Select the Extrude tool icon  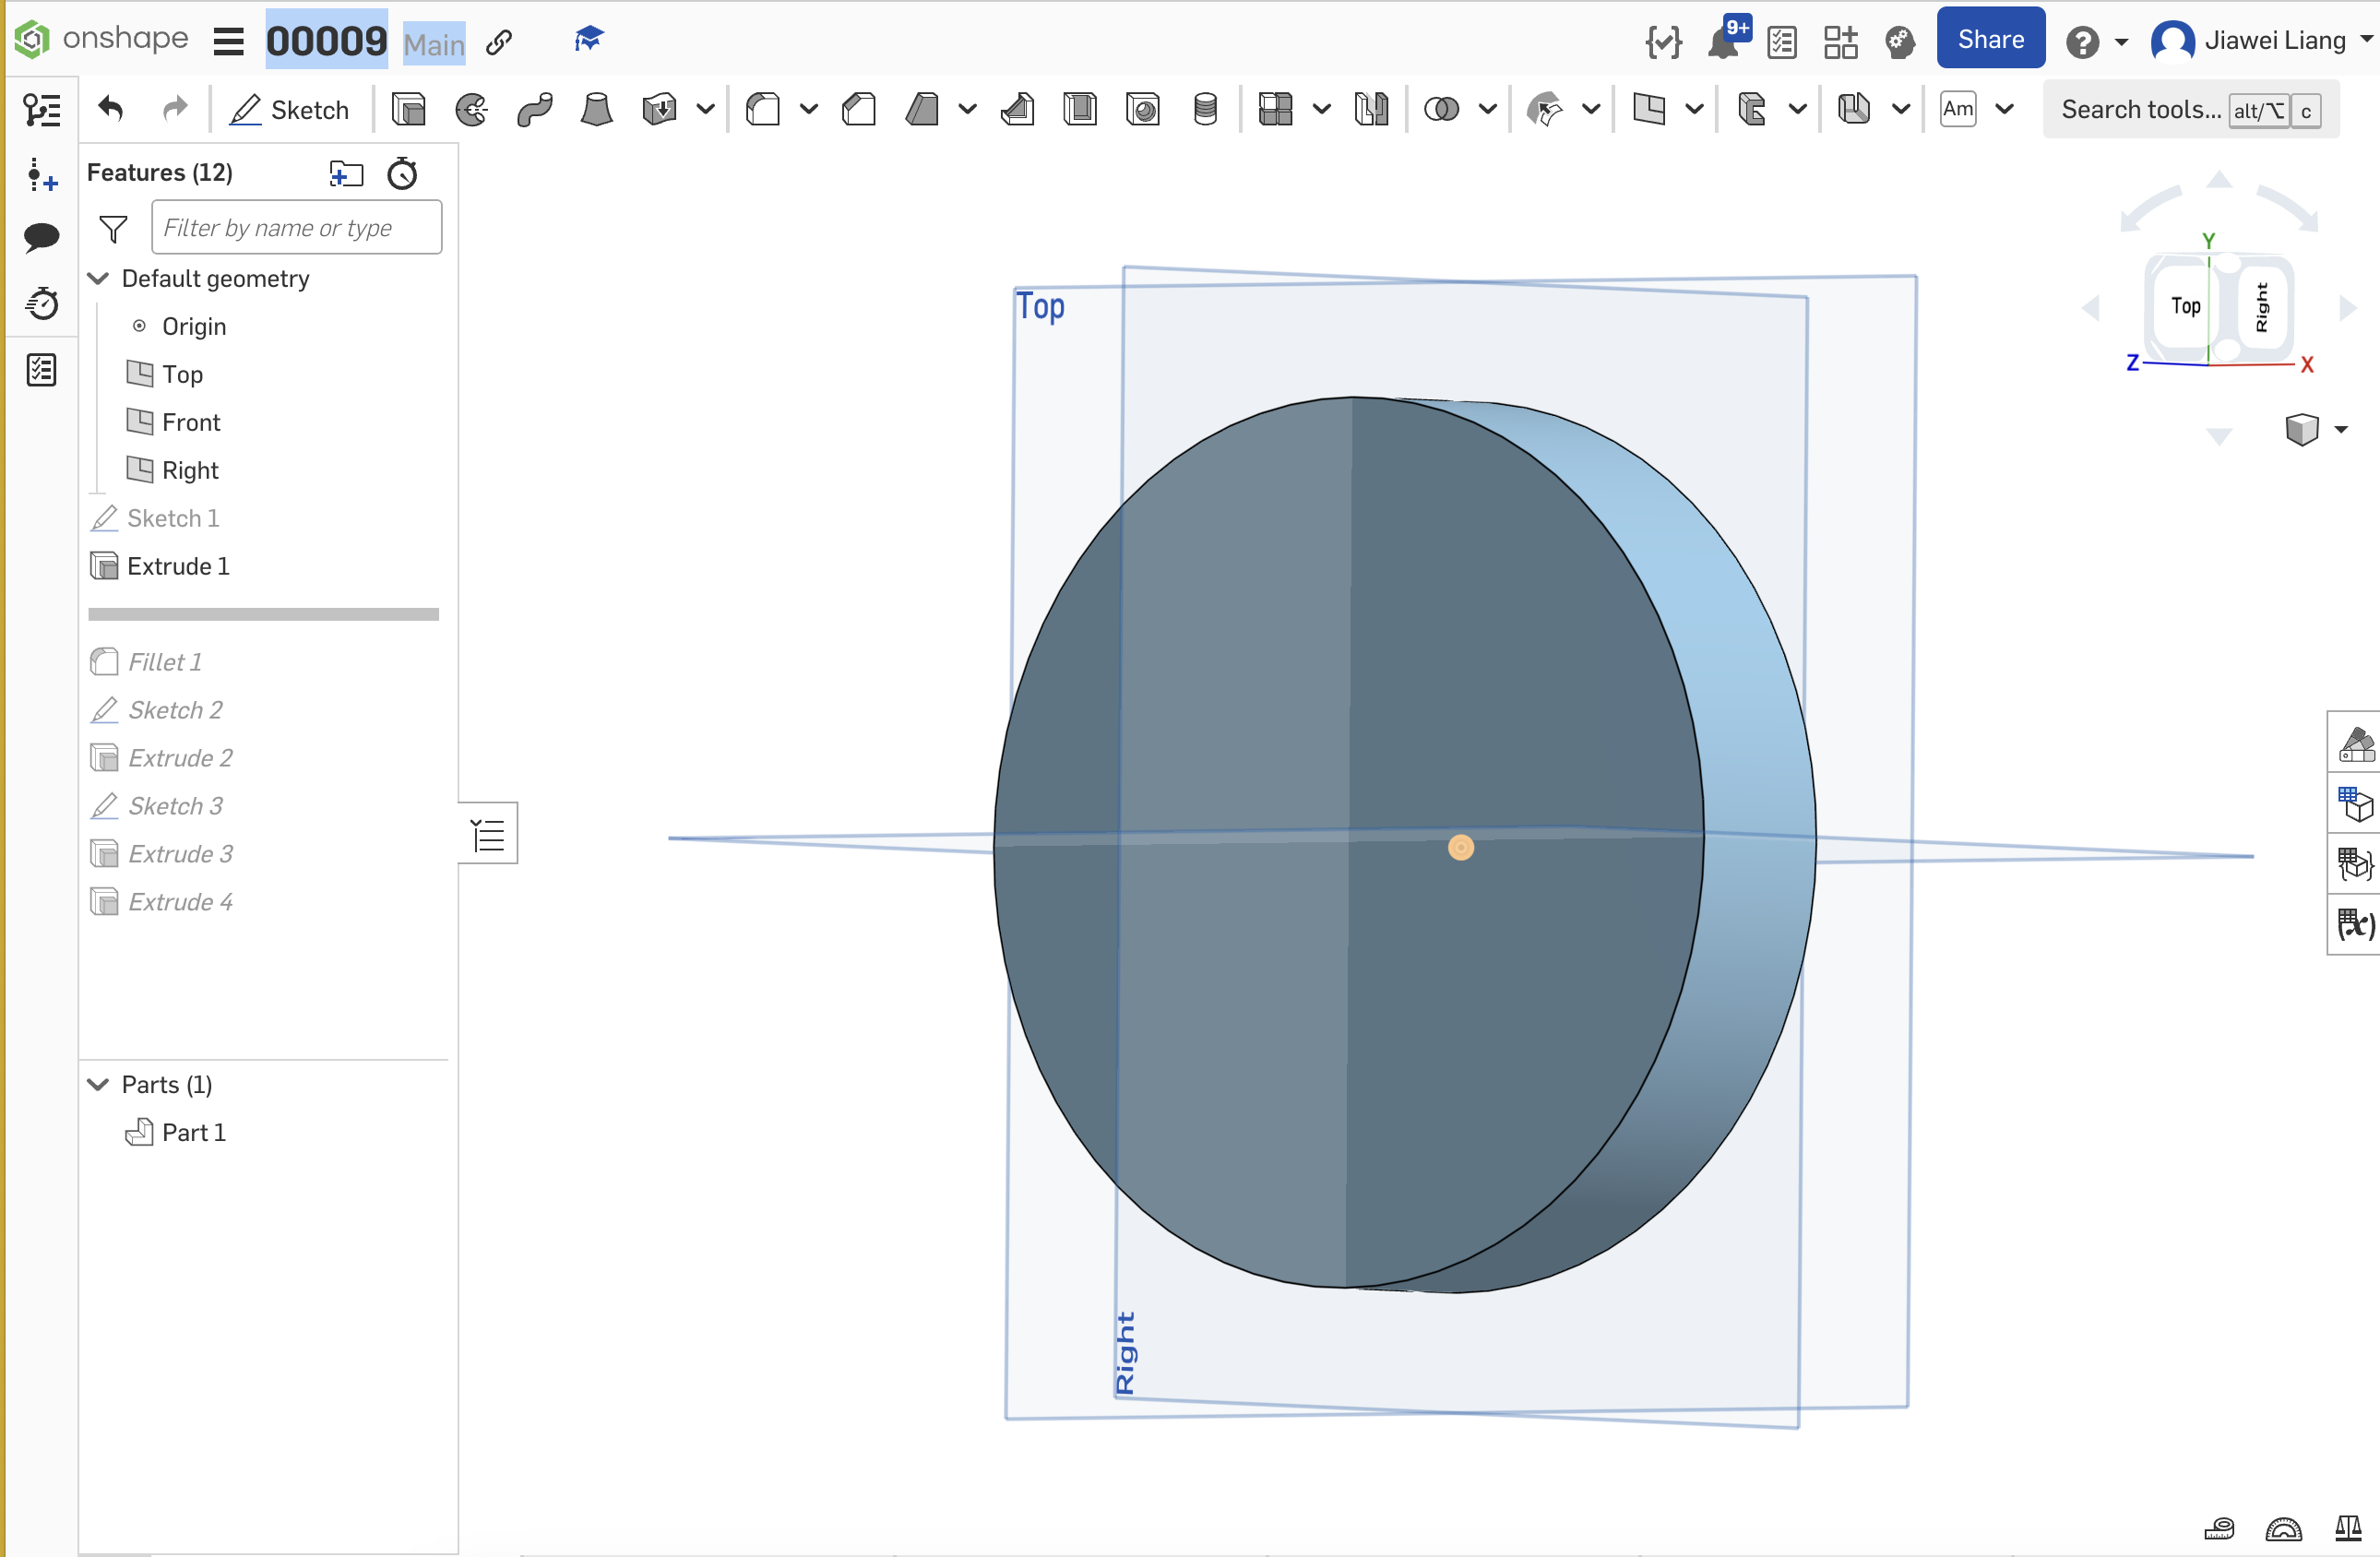click(409, 110)
